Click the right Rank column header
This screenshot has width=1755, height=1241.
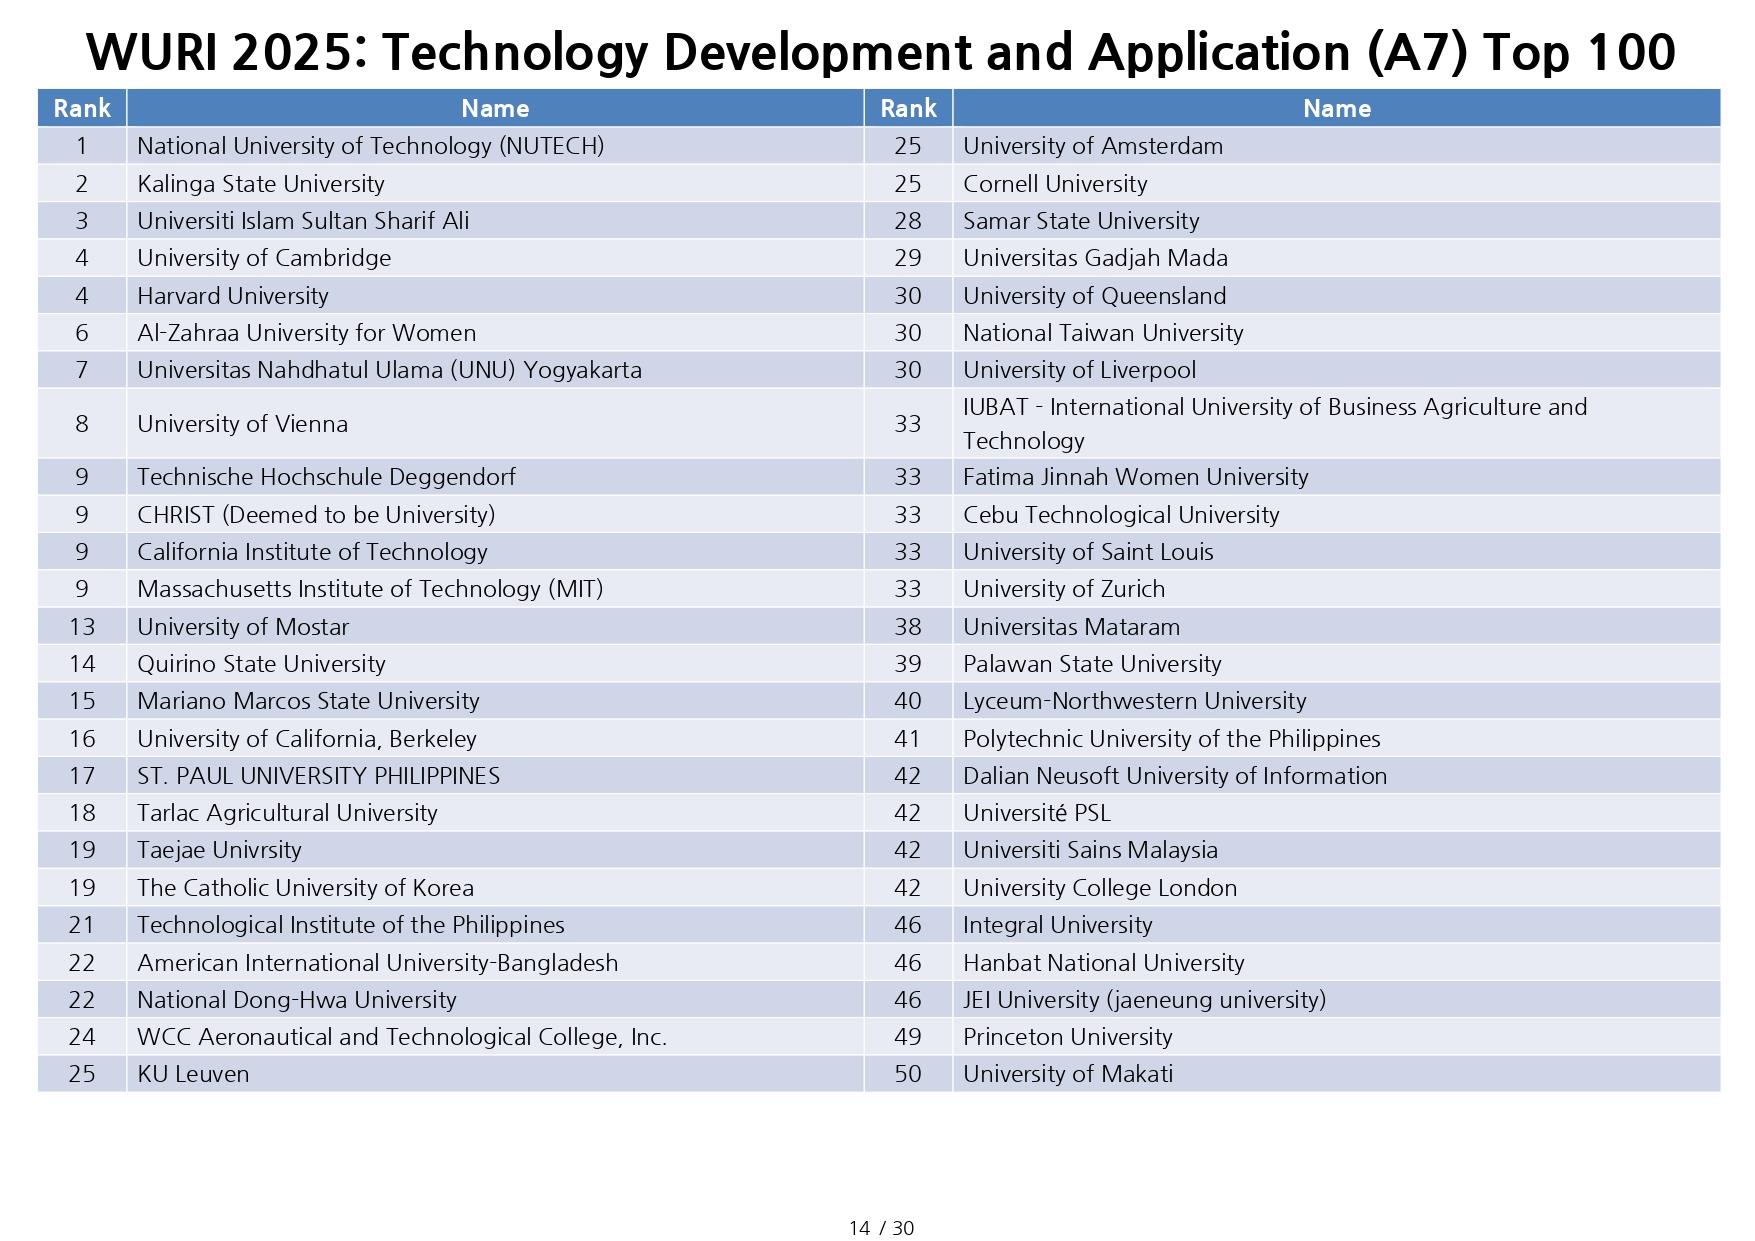tap(908, 108)
